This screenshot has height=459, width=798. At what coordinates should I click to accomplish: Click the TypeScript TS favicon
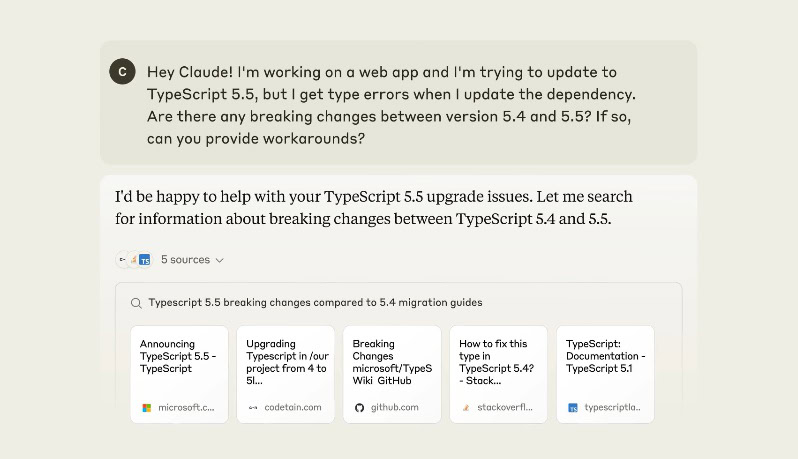click(x=573, y=408)
